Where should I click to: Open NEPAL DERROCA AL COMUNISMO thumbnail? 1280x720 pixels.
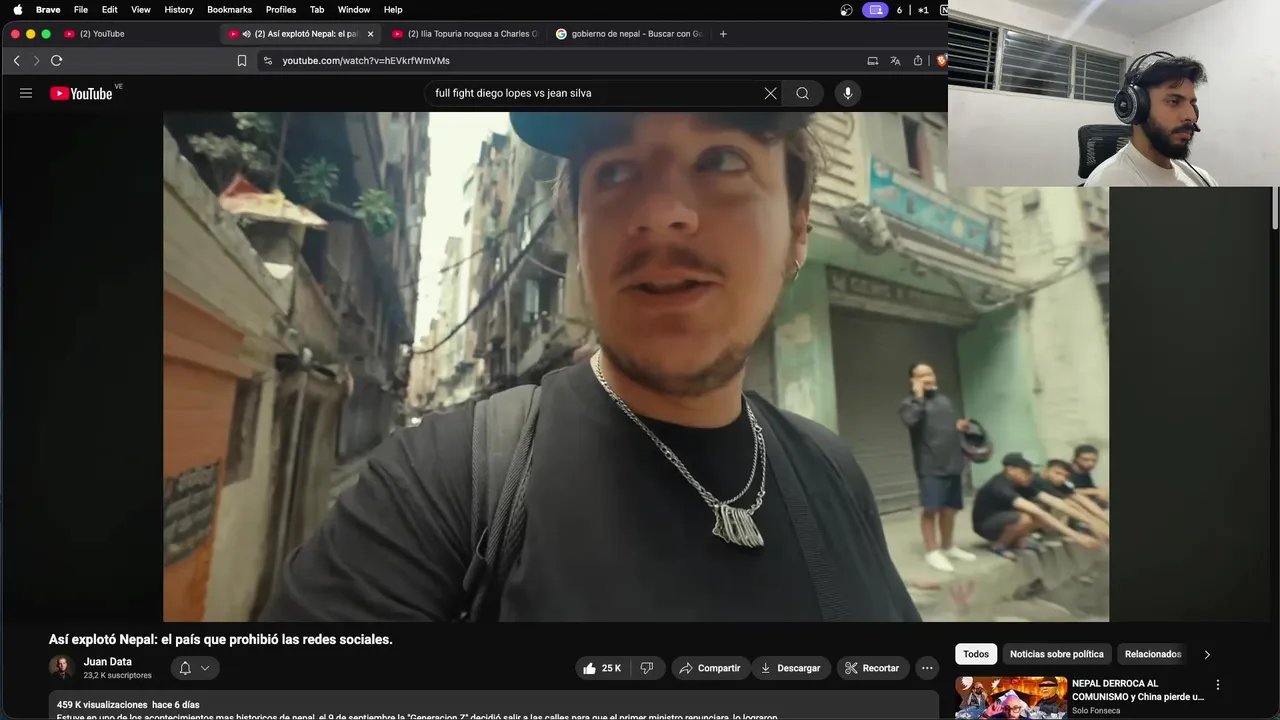point(1011,698)
